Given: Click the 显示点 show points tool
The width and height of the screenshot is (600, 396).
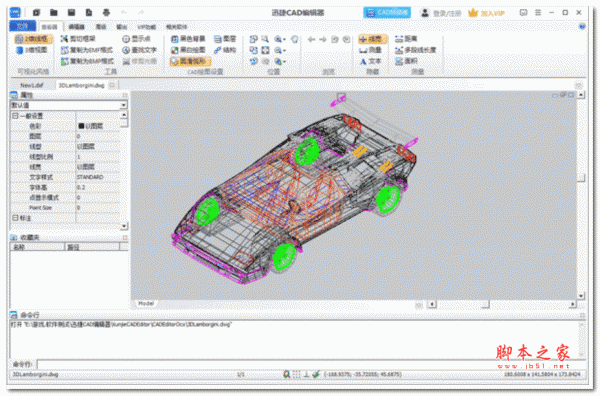Looking at the screenshot, I should 137,39.
